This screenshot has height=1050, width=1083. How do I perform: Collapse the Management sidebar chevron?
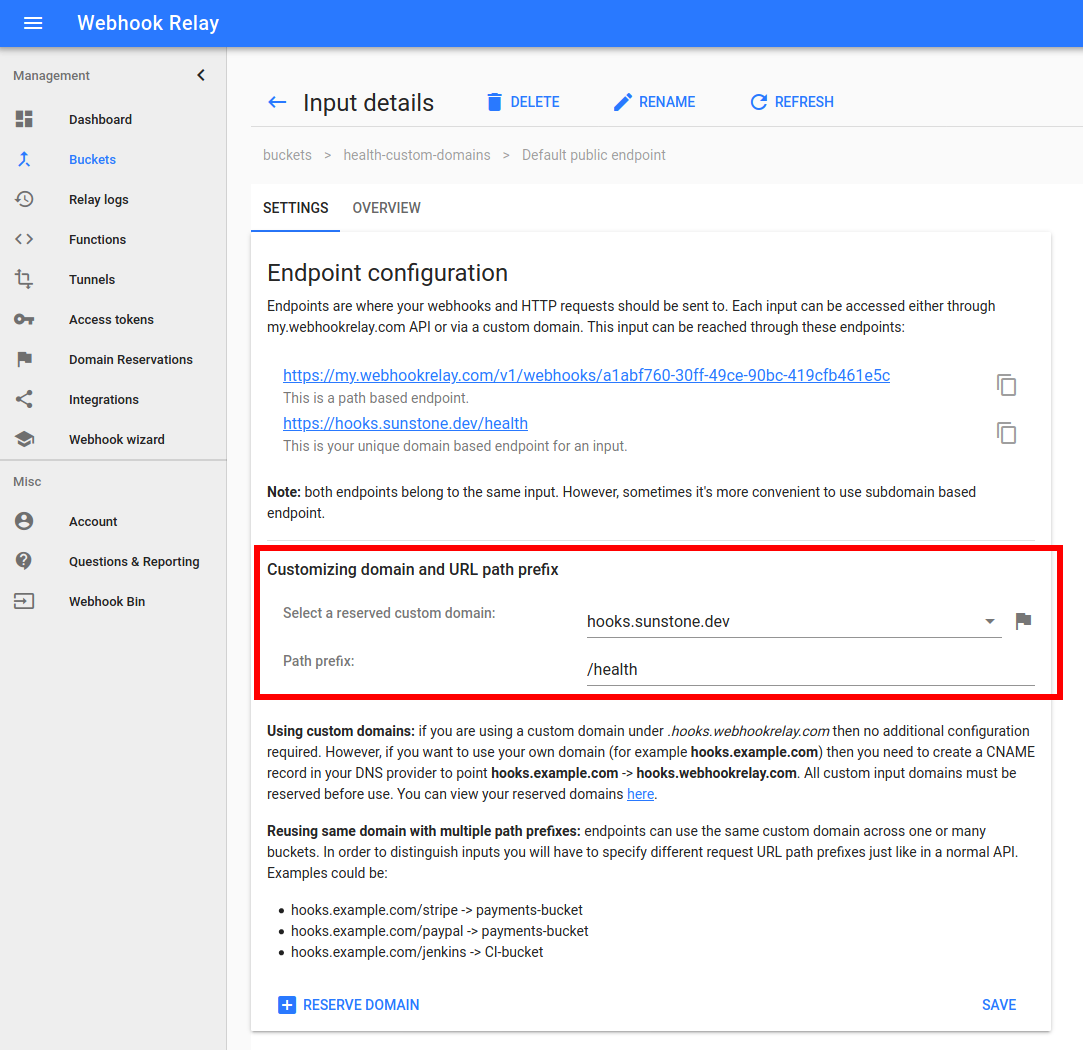tap(201, 75)
